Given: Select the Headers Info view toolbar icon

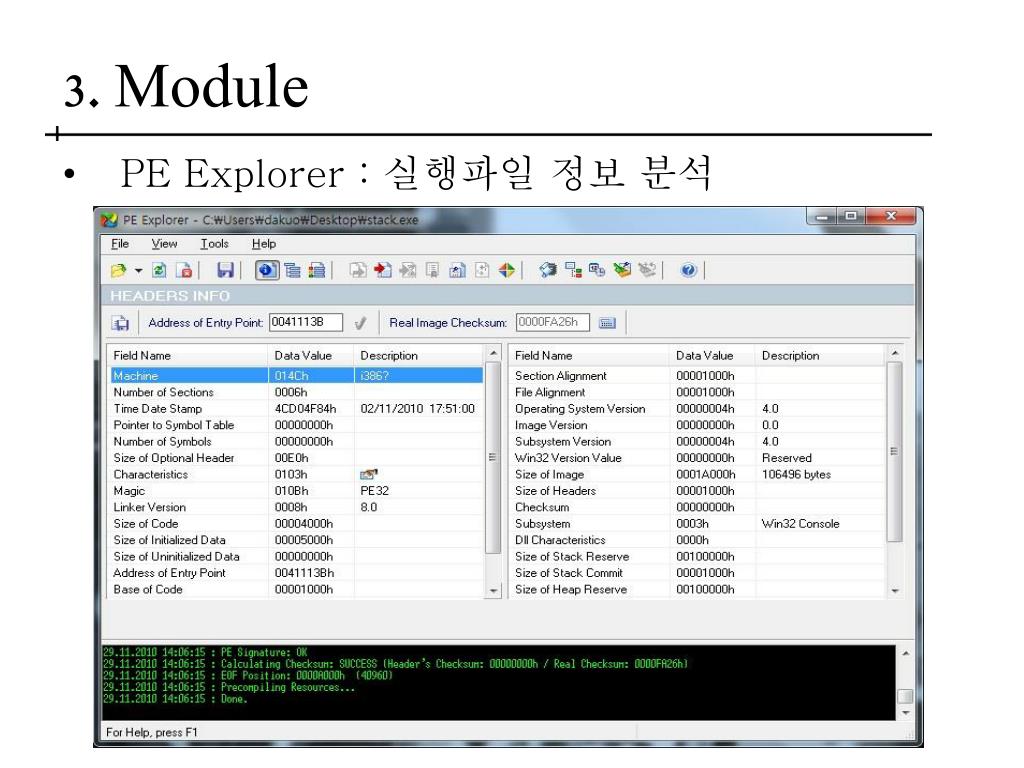Looking at the screenshot, I should 266,270.
